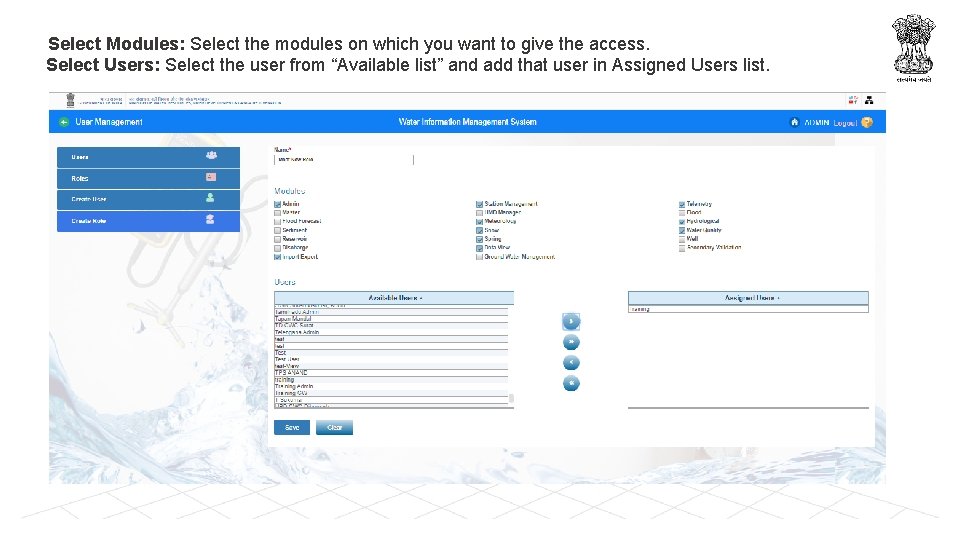Move selected user back to Available list
The image size is (960, 540).
(x=571, y=363)
